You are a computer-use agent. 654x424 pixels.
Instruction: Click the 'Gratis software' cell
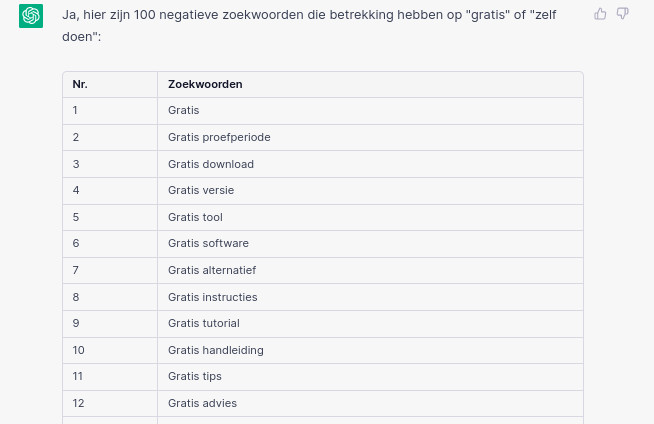point(370,243)
